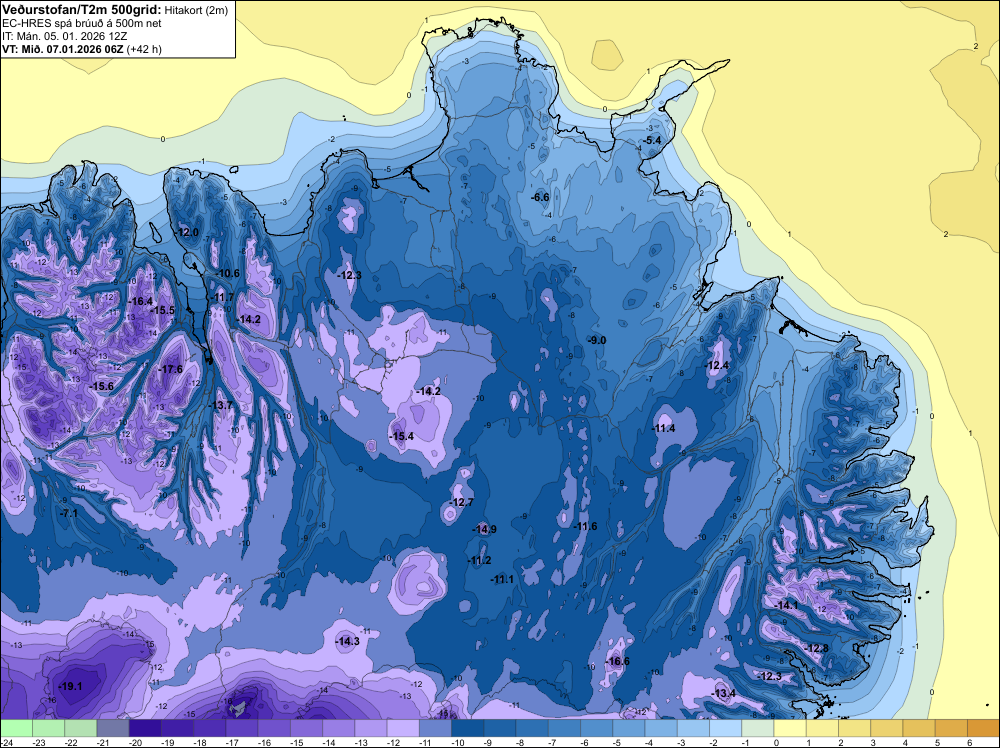
Task: Click the -11.4 temperature value
Action: coord(663,429)
